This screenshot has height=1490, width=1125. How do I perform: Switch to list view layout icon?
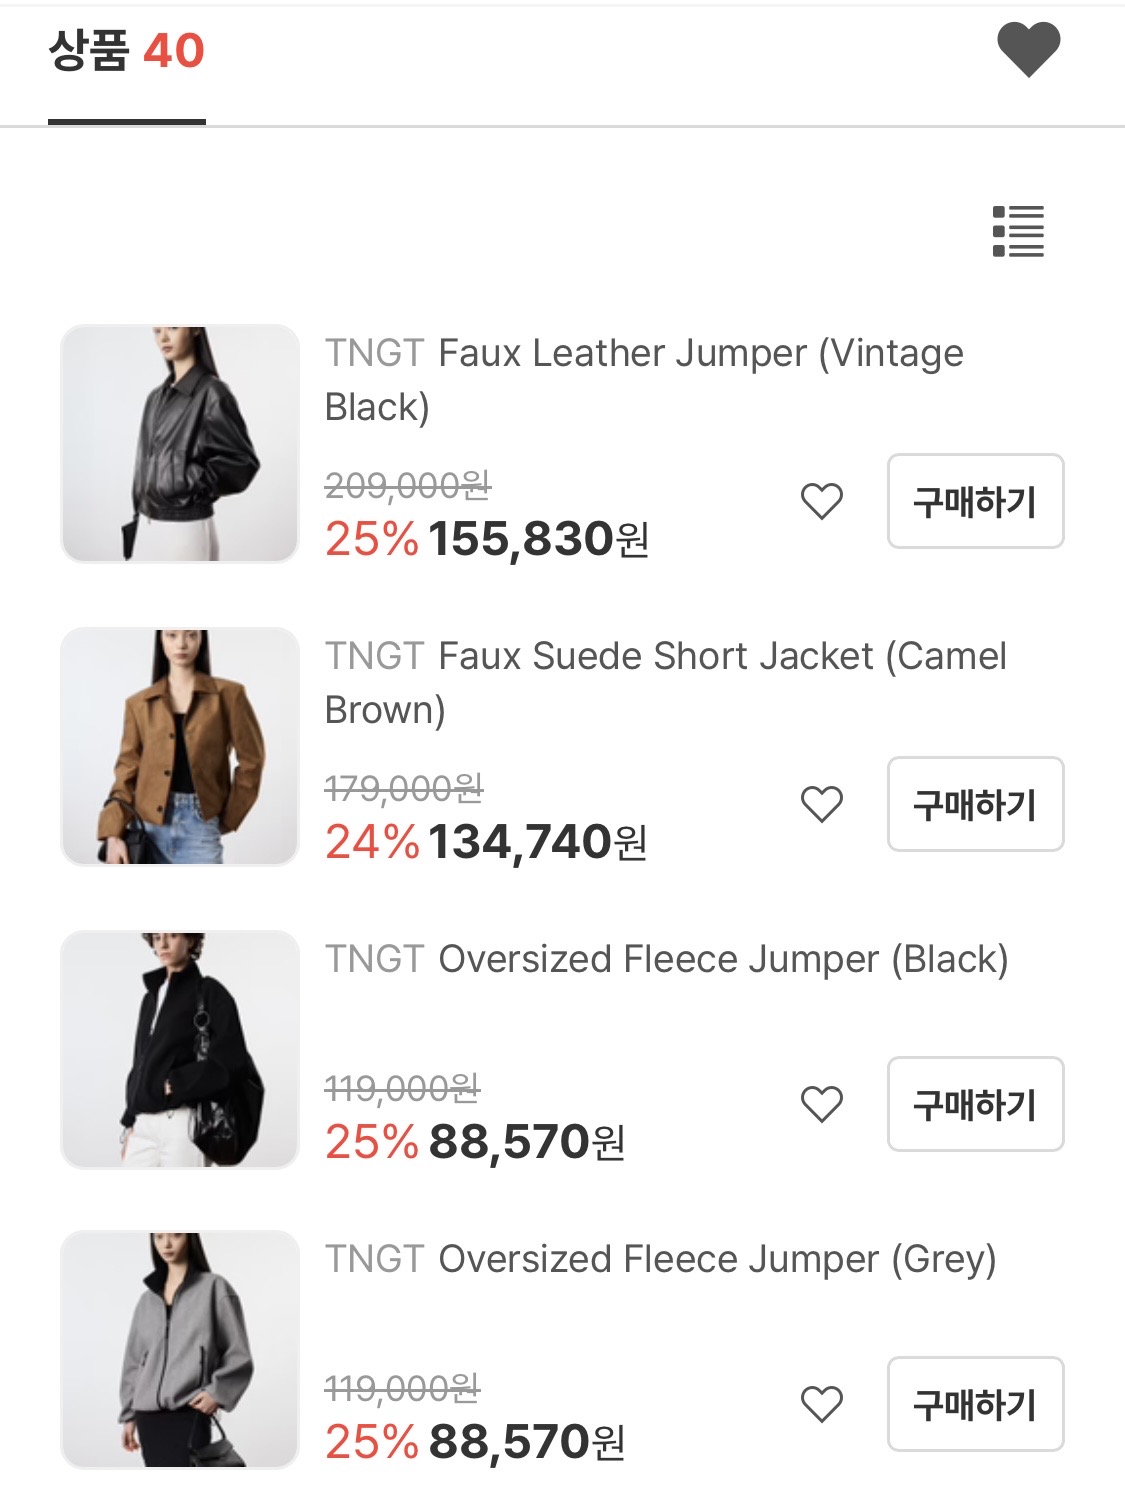[1018, 232]
